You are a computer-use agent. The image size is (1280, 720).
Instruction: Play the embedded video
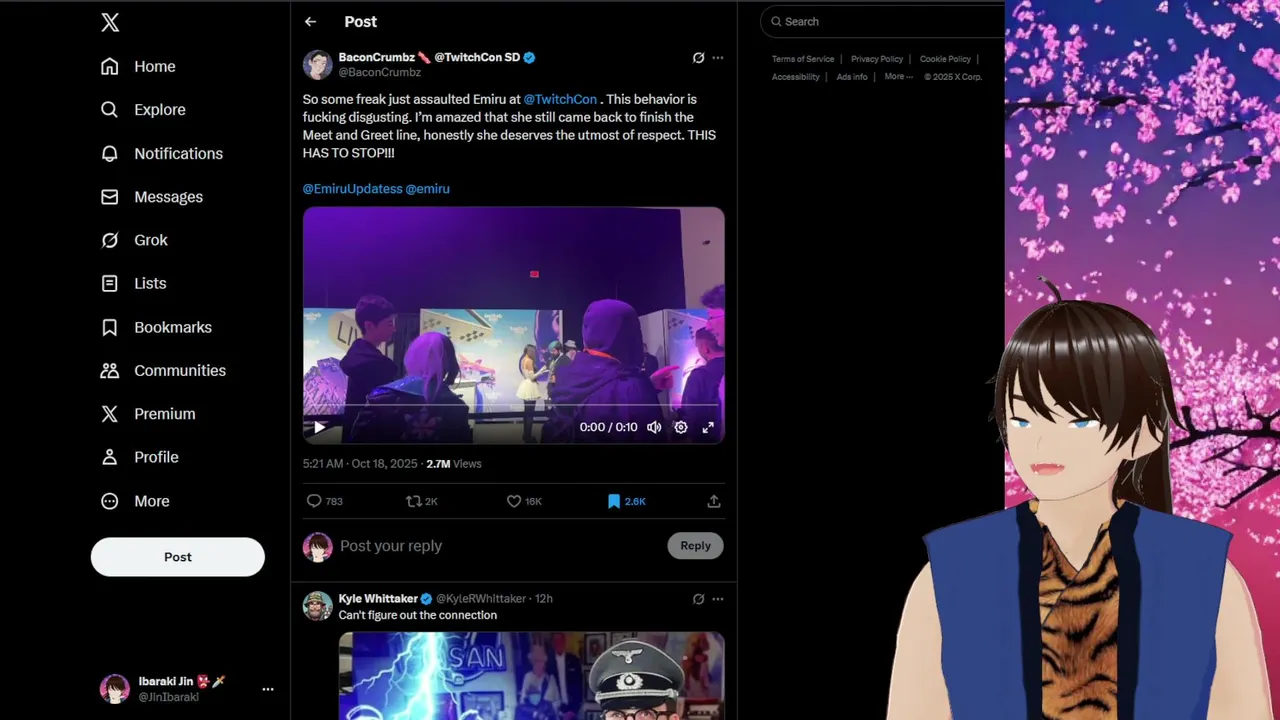coord(319,427)
